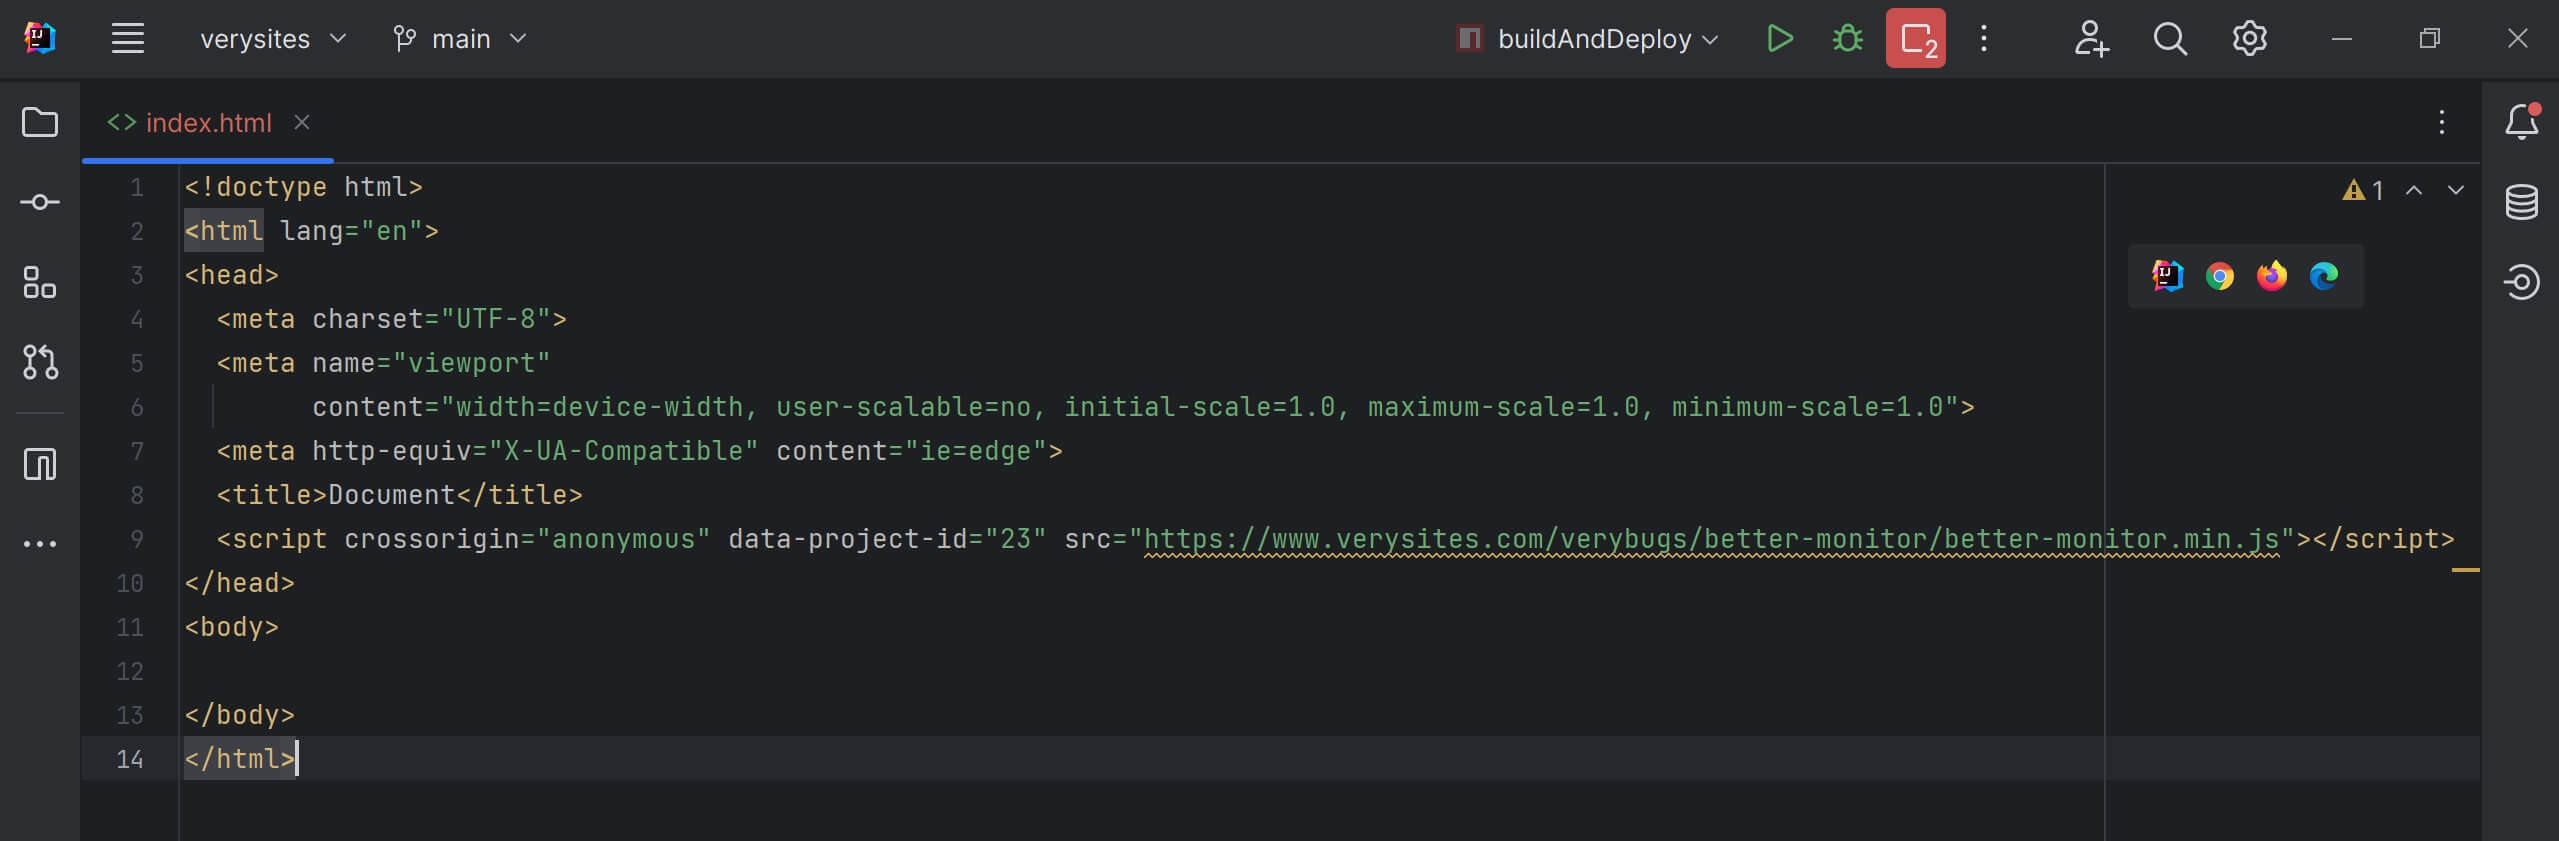Image resolution: width=2559 pixels, height=841 pixels.
Task: Open editor tab options menu
Action: [2442, 122]
